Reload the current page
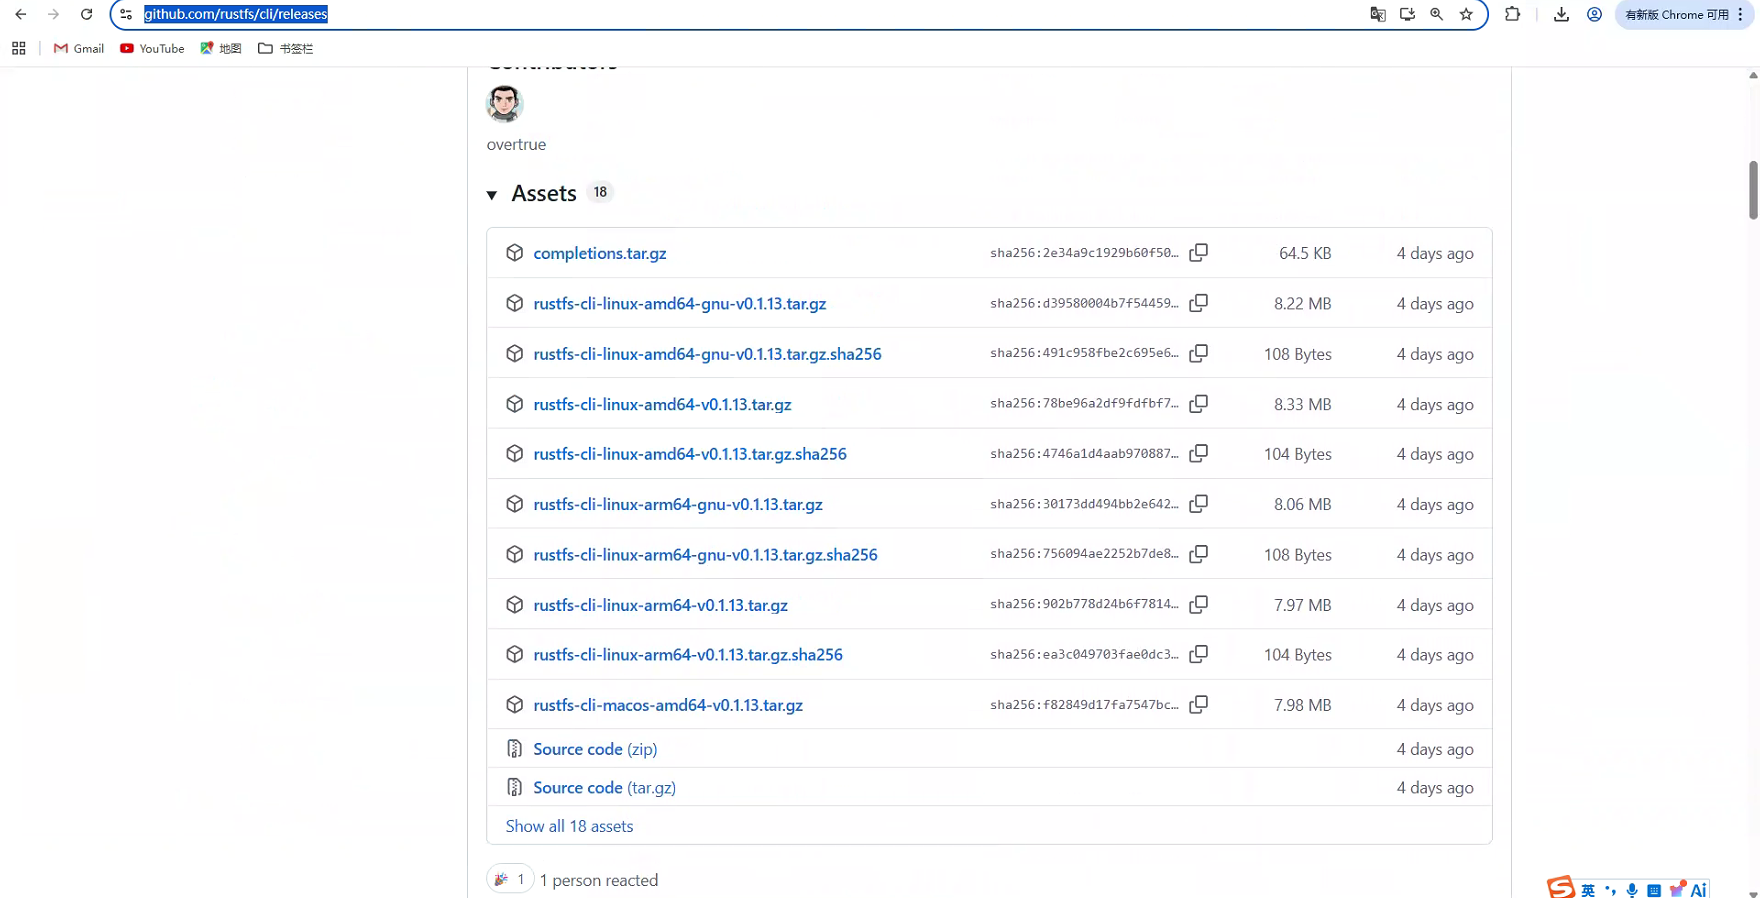 click(87, 14)
